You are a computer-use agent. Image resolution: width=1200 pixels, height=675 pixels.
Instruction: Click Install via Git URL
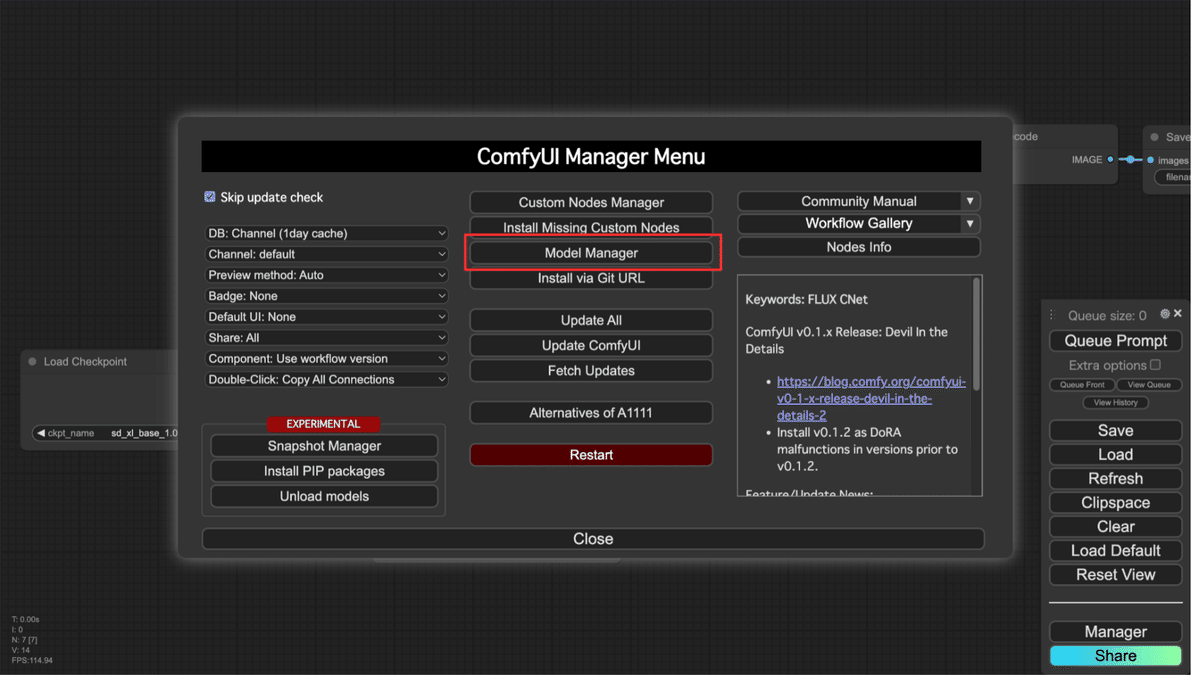click(x=591, y=278)
